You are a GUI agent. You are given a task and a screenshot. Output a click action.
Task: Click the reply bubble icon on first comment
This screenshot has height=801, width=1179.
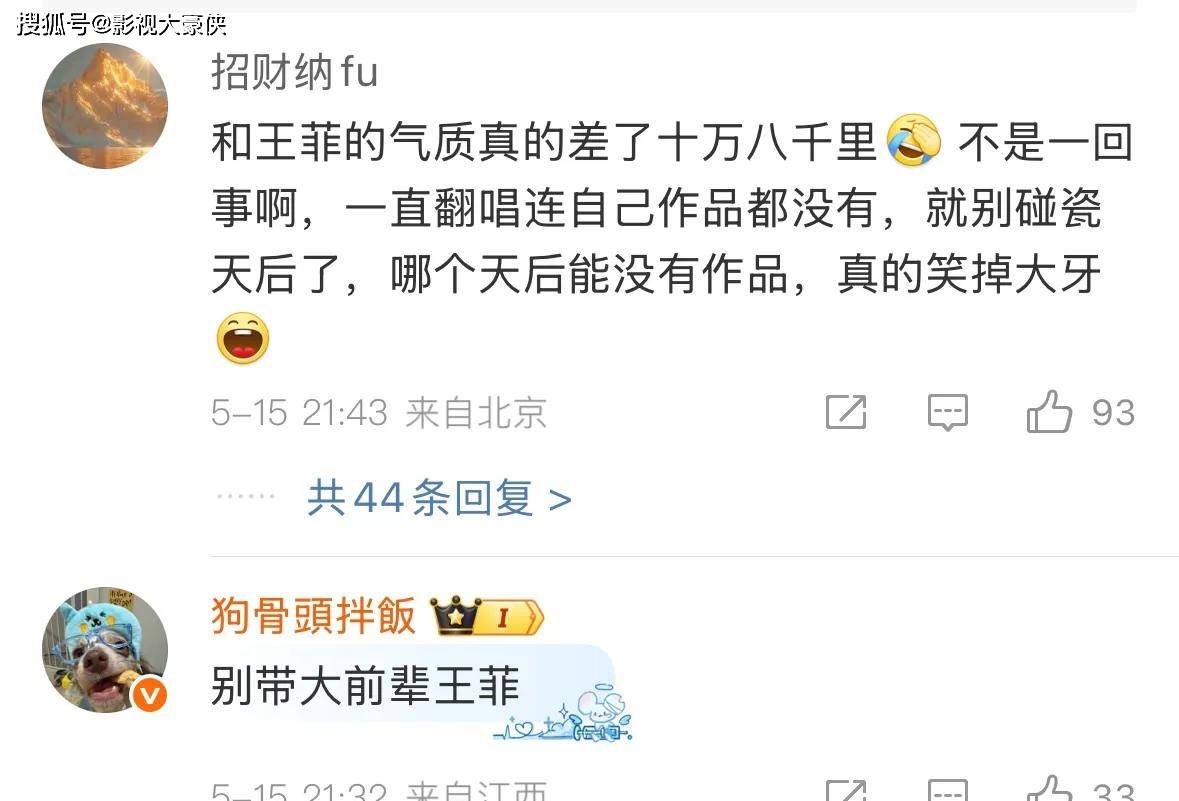pyautogui.click(x=947, y=411)
